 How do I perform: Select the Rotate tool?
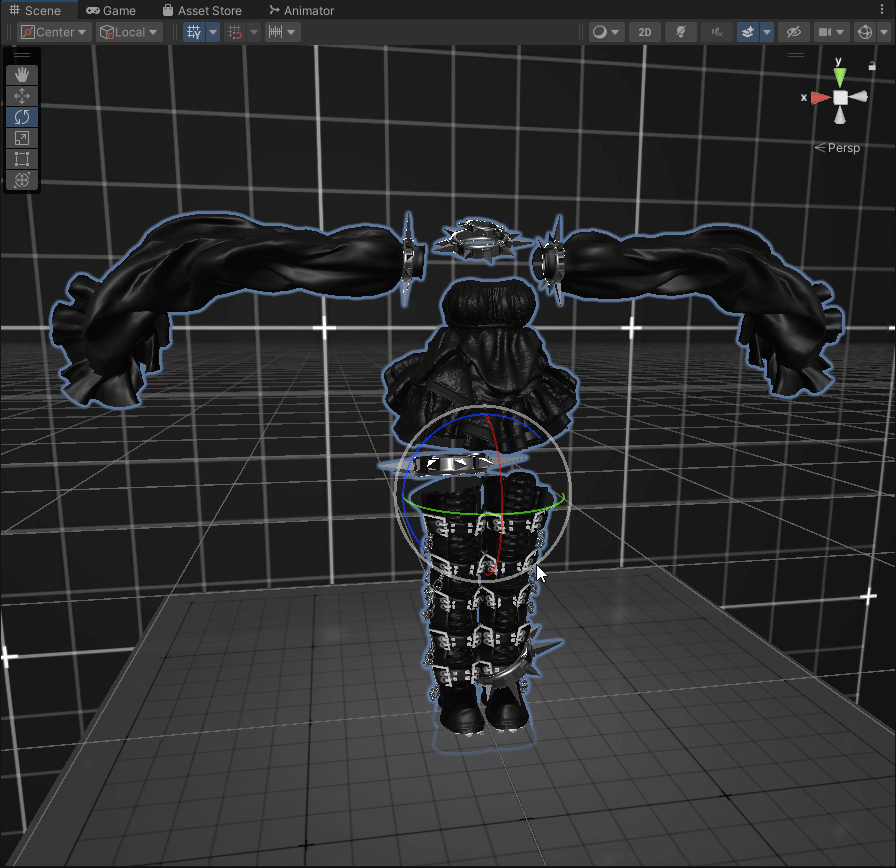[21, 117]
